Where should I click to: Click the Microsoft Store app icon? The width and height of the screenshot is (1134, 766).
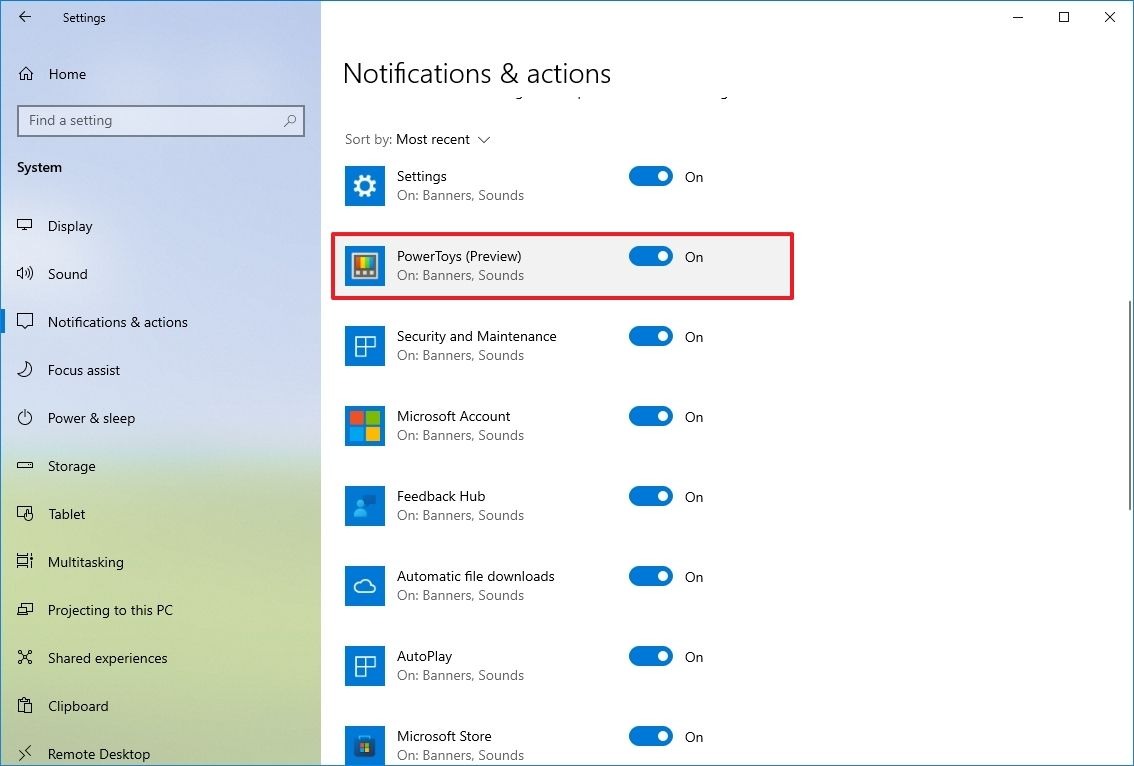pos(364,746)
